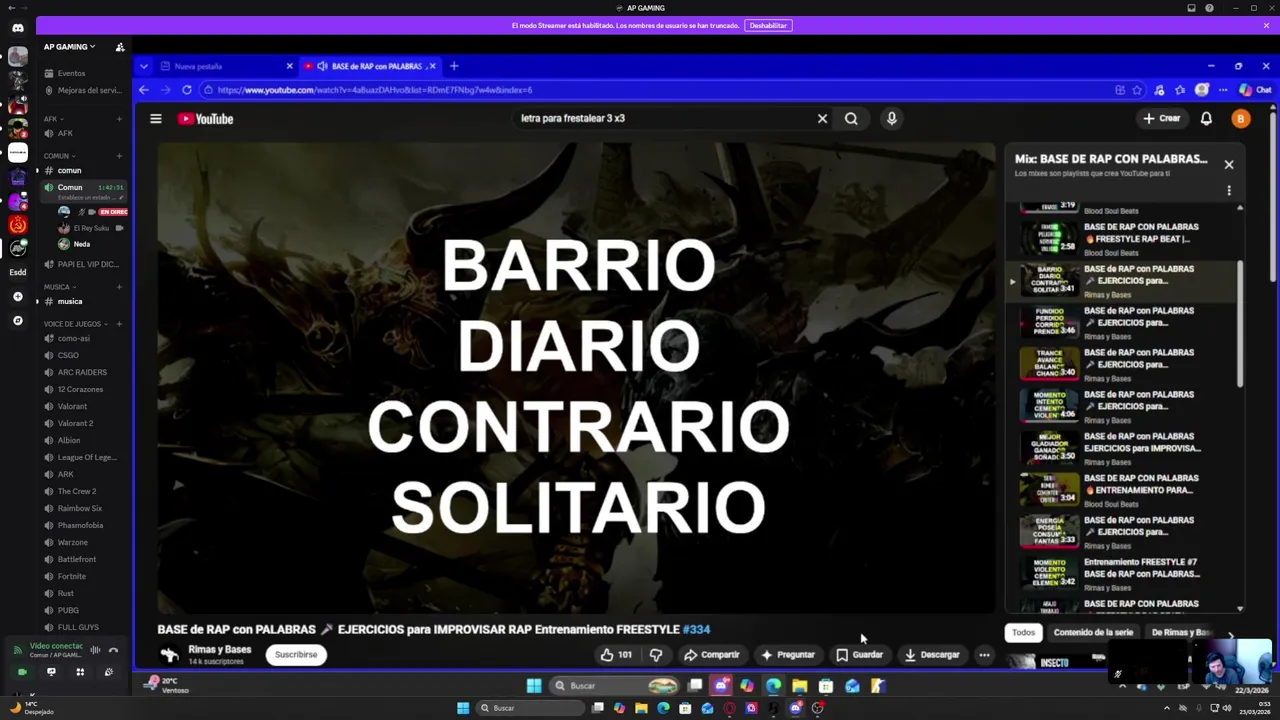Add channel to MUSICA category
The image size is (1280, 720).
coord(119,287)
